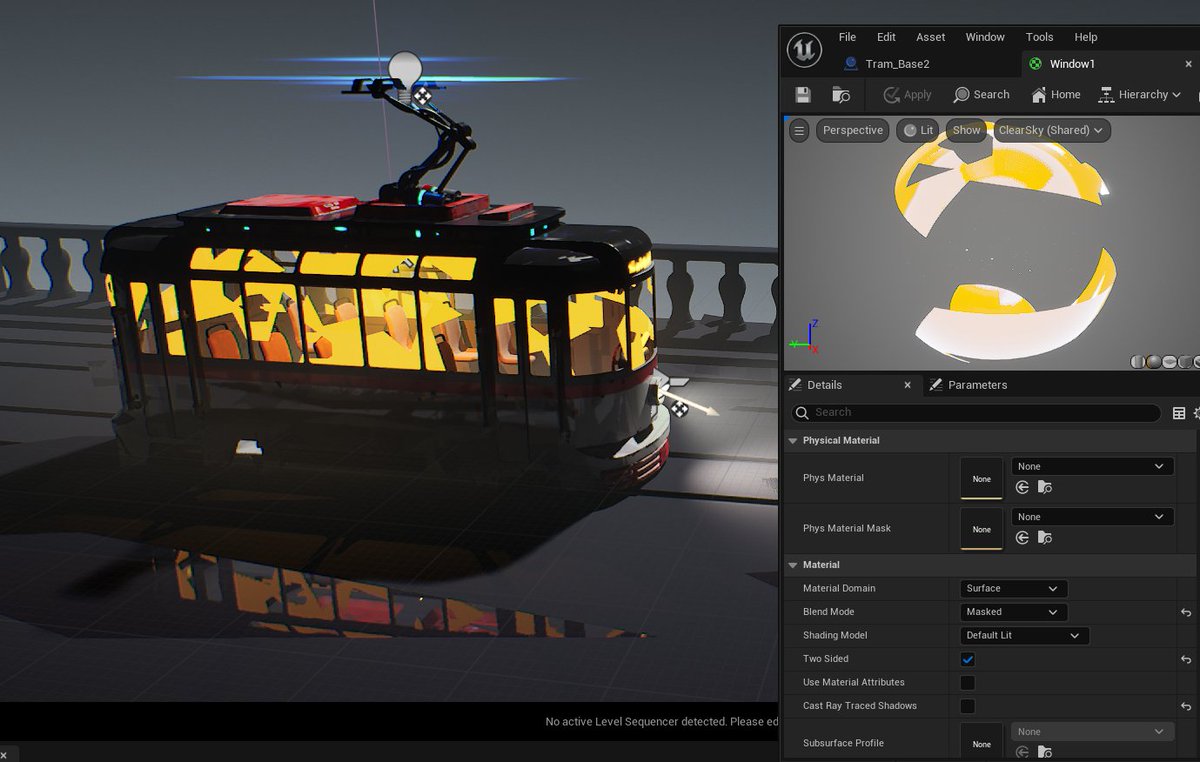The width and height of the screenshot is (1200, 762).
Task: Click the XYZ axis gizmo in preview
Action: point(806,336)
